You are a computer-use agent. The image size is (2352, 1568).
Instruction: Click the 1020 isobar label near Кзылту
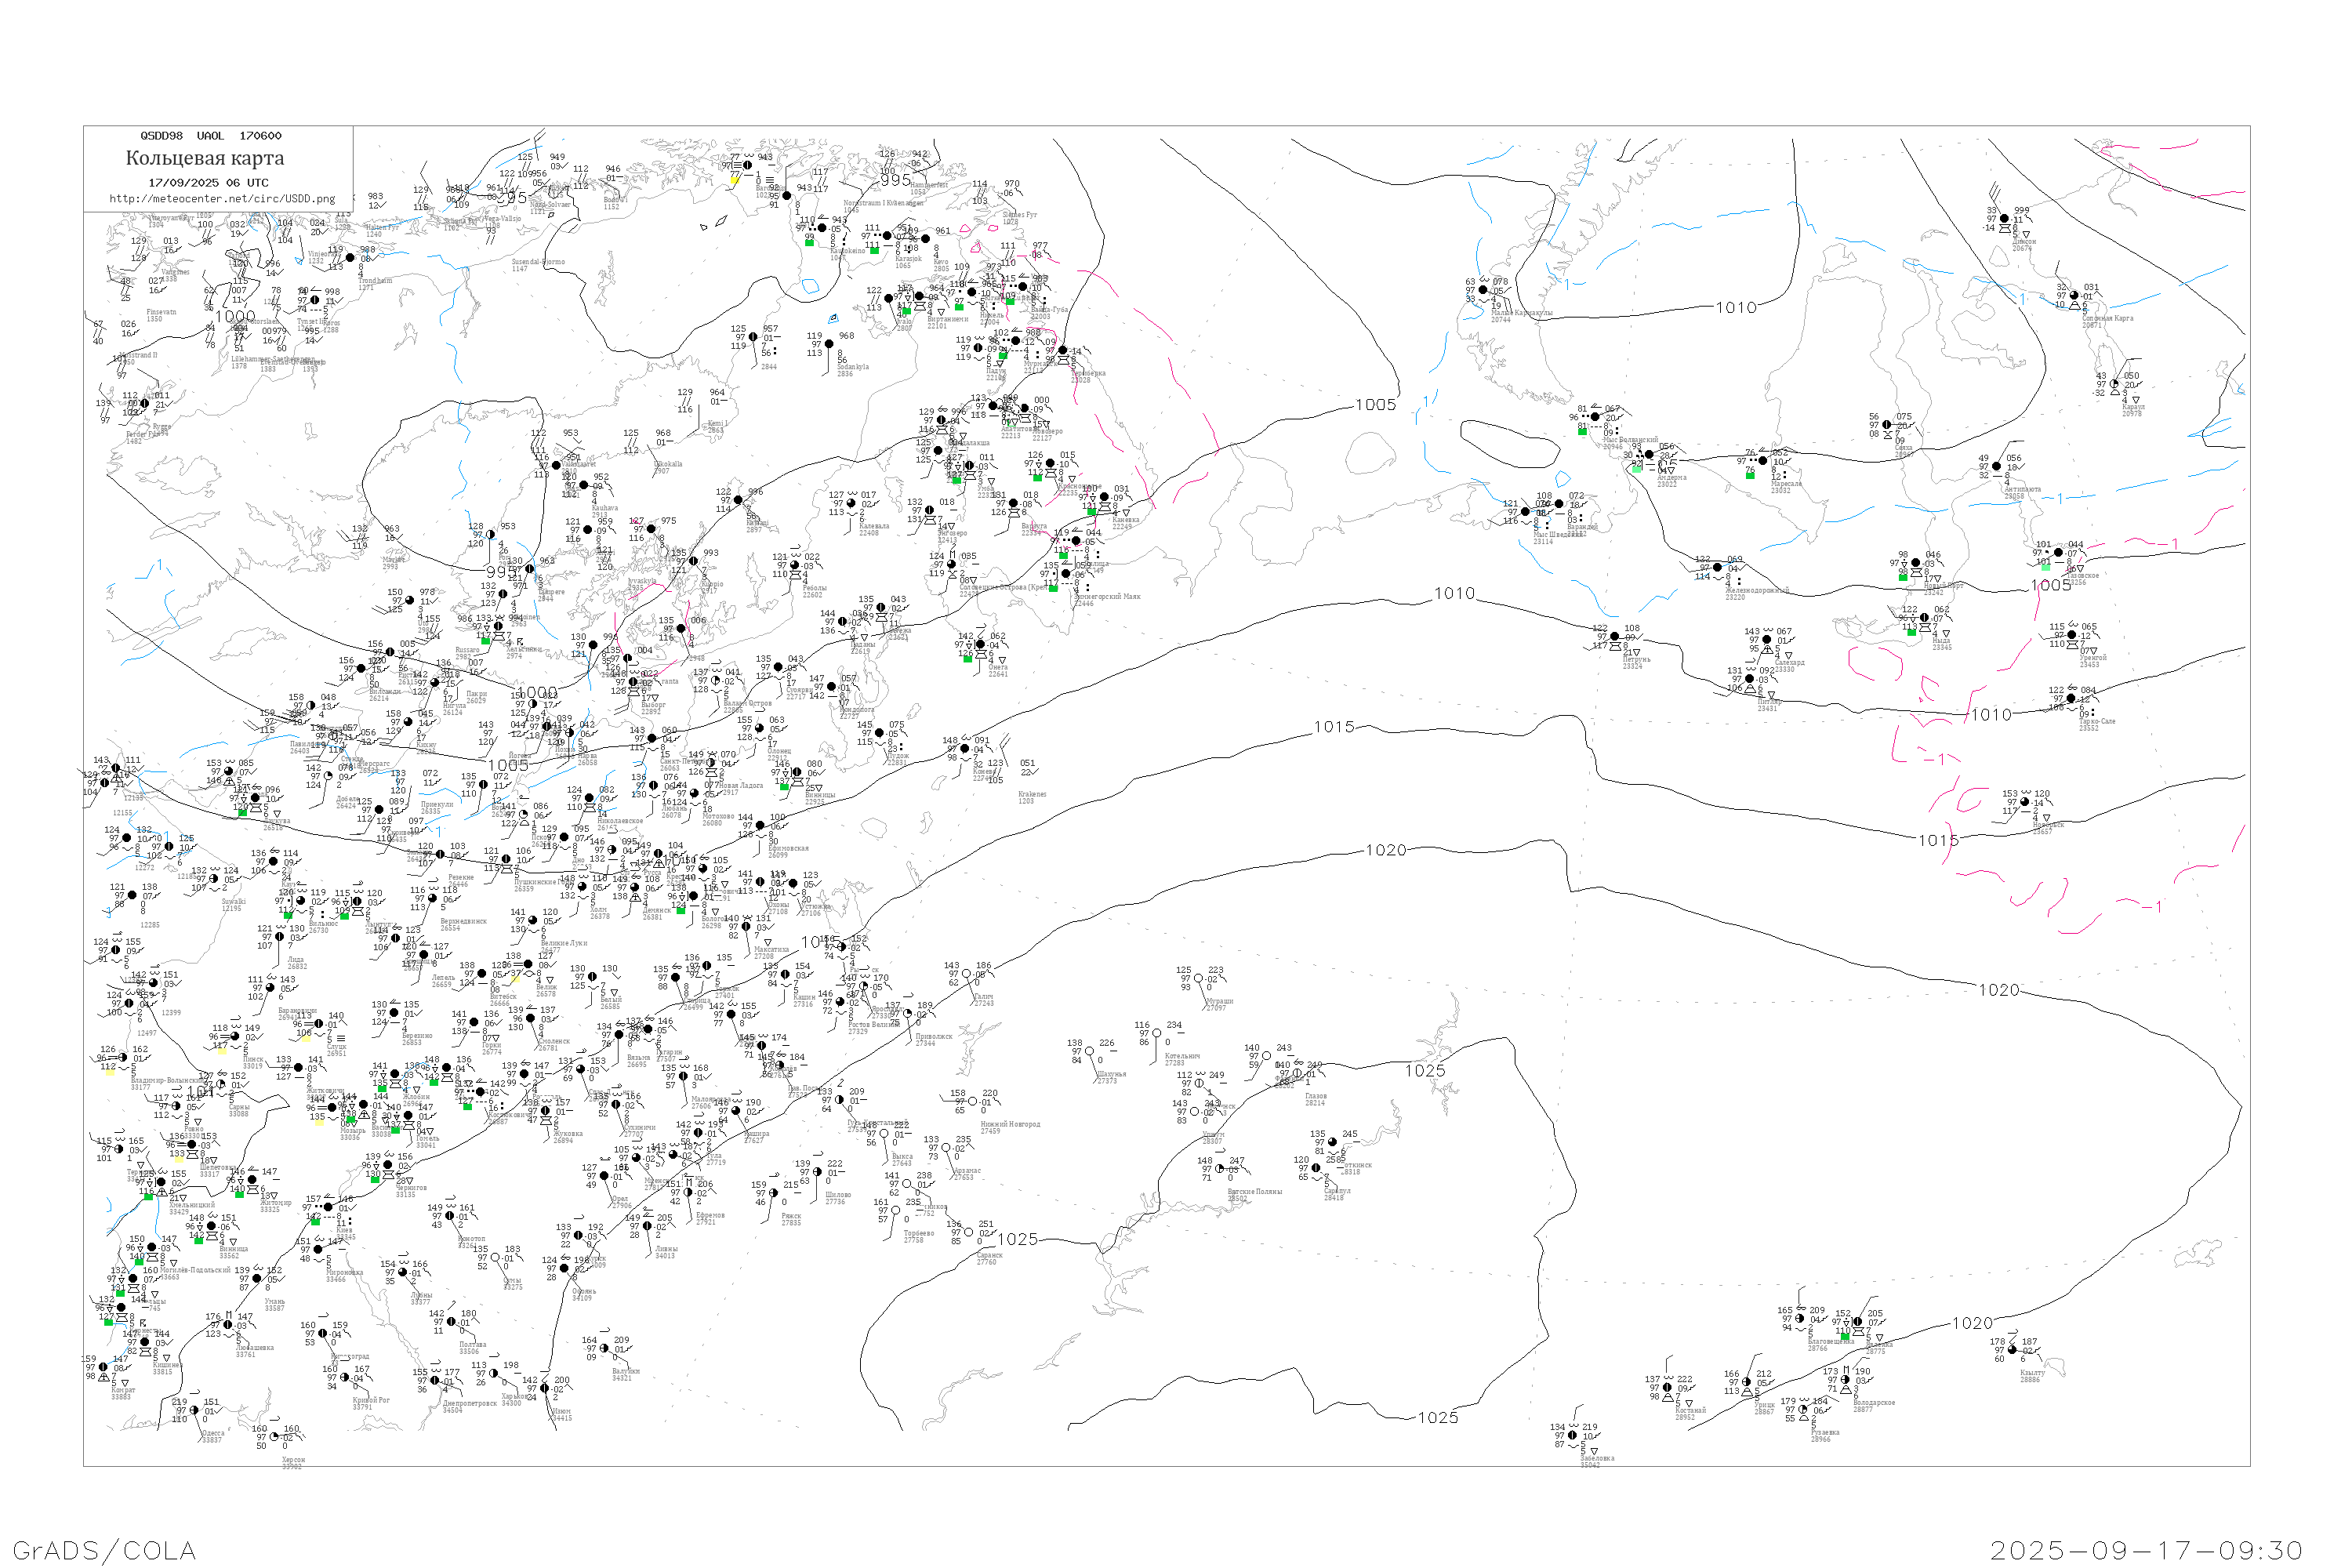tap(1972, 1323)
